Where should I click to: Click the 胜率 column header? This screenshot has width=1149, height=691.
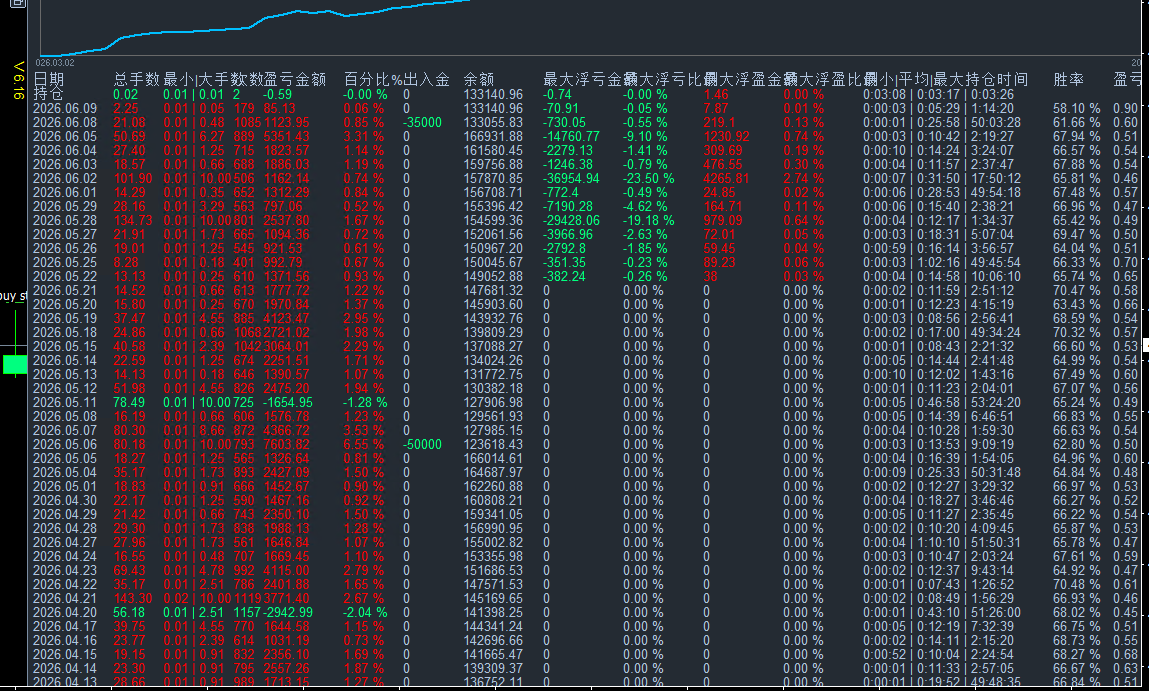click(x=1068, y=80)
